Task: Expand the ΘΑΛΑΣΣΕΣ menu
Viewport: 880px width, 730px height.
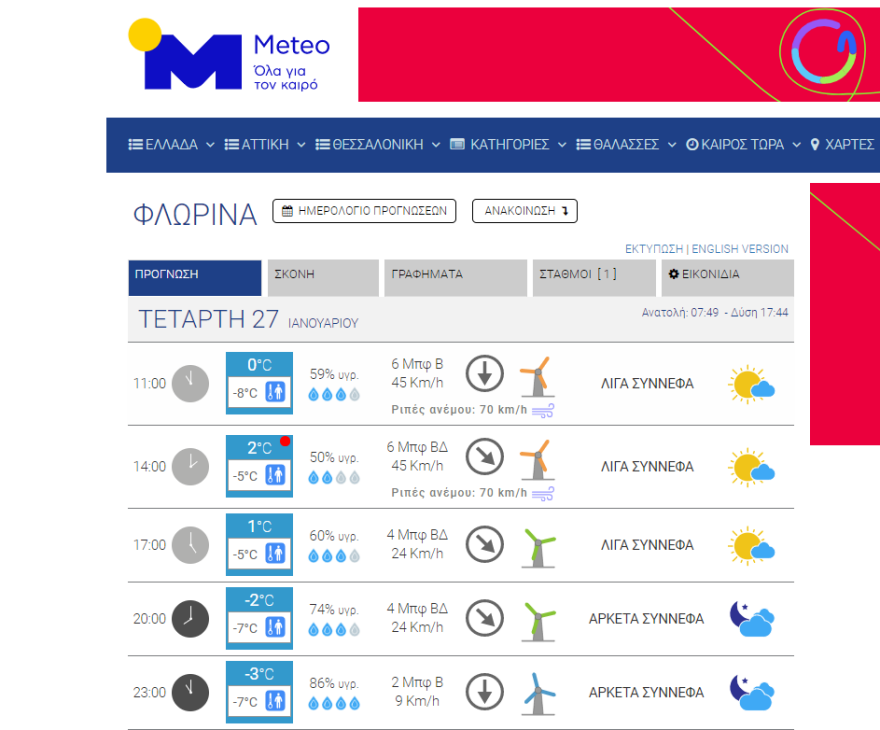Action: pos(626,145)
